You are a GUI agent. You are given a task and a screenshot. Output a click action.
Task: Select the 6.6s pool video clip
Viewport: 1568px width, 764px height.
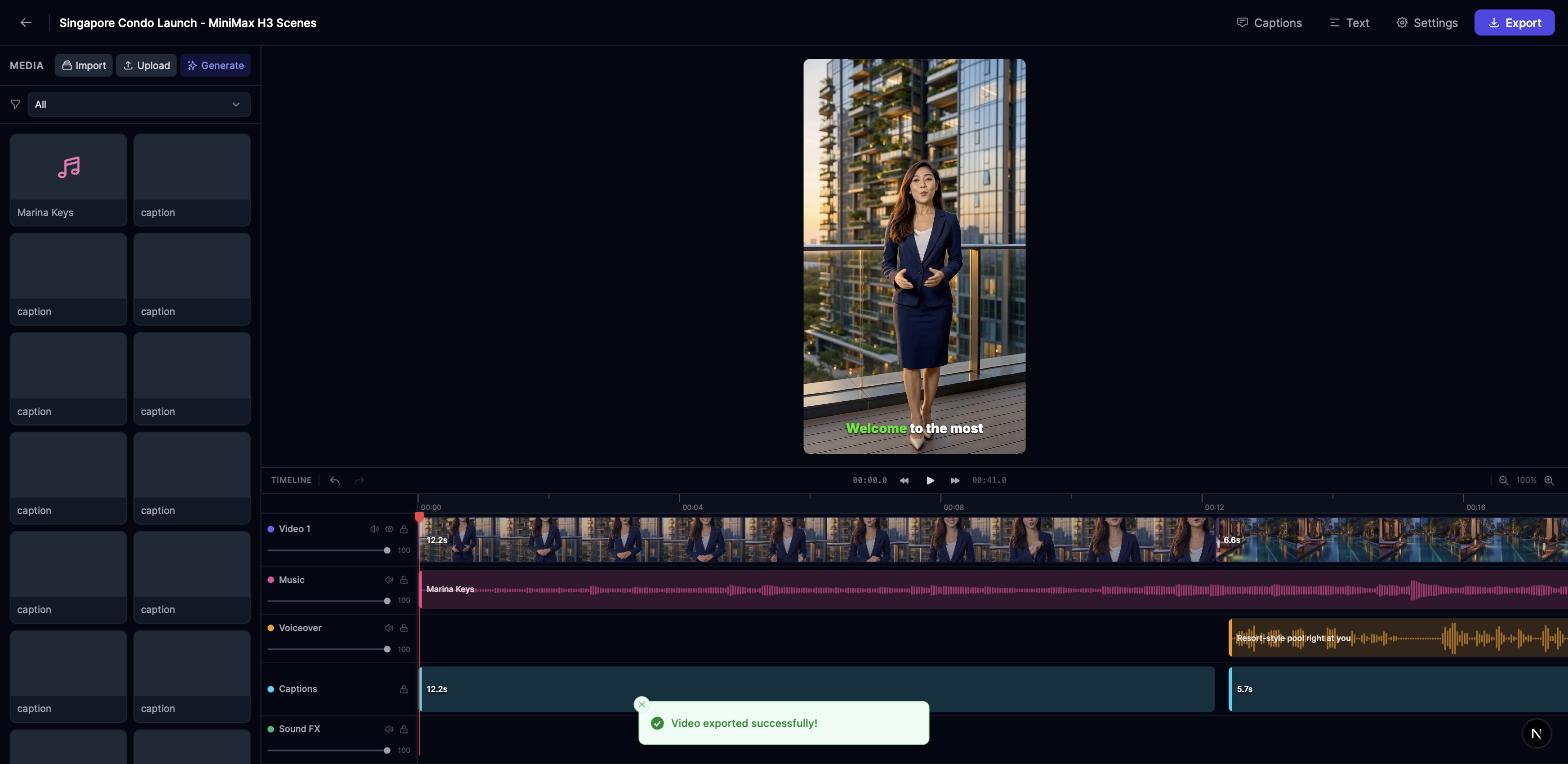tap(1392, 539)
